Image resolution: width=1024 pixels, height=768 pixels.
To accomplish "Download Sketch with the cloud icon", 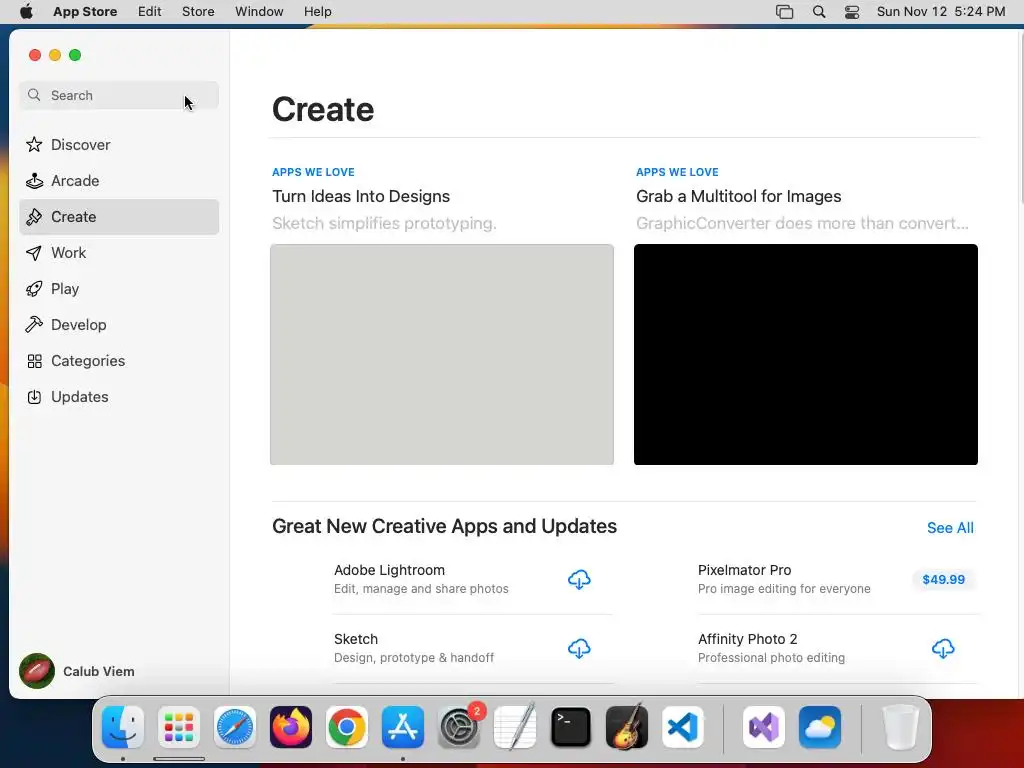I will [x=579, y=648].
